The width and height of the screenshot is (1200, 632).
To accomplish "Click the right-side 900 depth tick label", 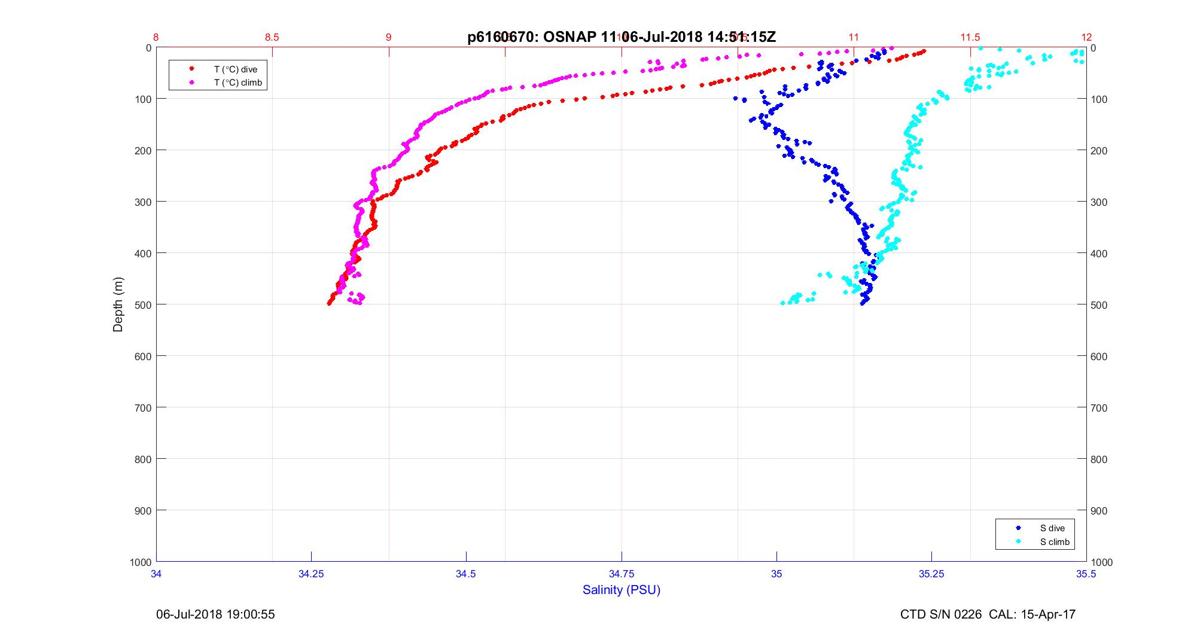I will (1099, 510).
